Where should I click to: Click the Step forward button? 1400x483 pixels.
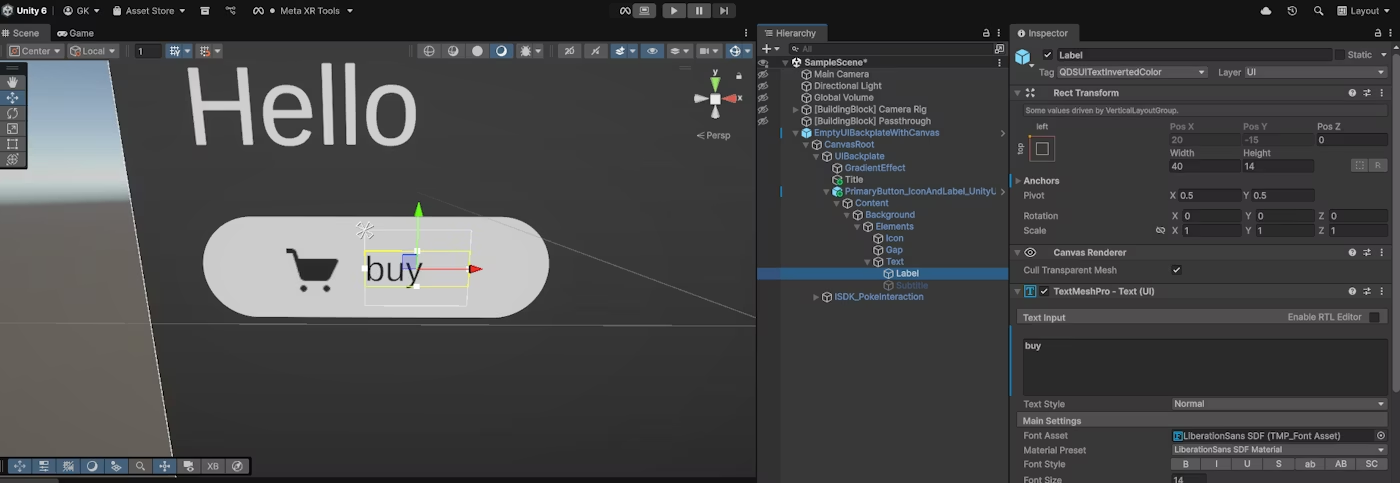(723, 11)
